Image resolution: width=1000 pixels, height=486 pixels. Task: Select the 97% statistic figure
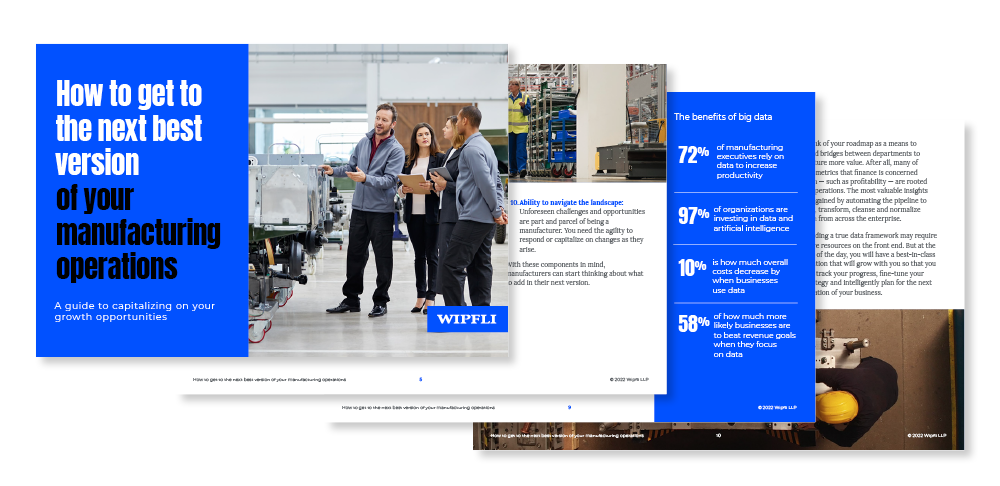pos(693,212)
